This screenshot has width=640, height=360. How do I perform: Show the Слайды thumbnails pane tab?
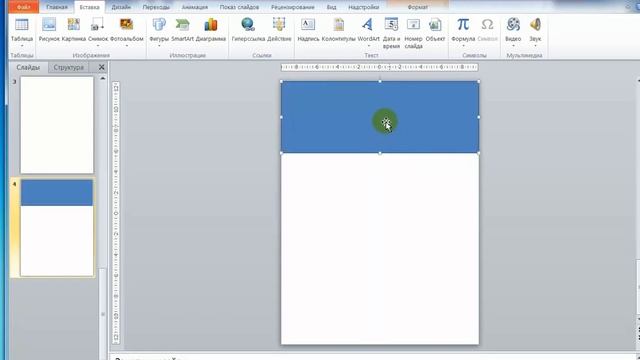point(28,67)
